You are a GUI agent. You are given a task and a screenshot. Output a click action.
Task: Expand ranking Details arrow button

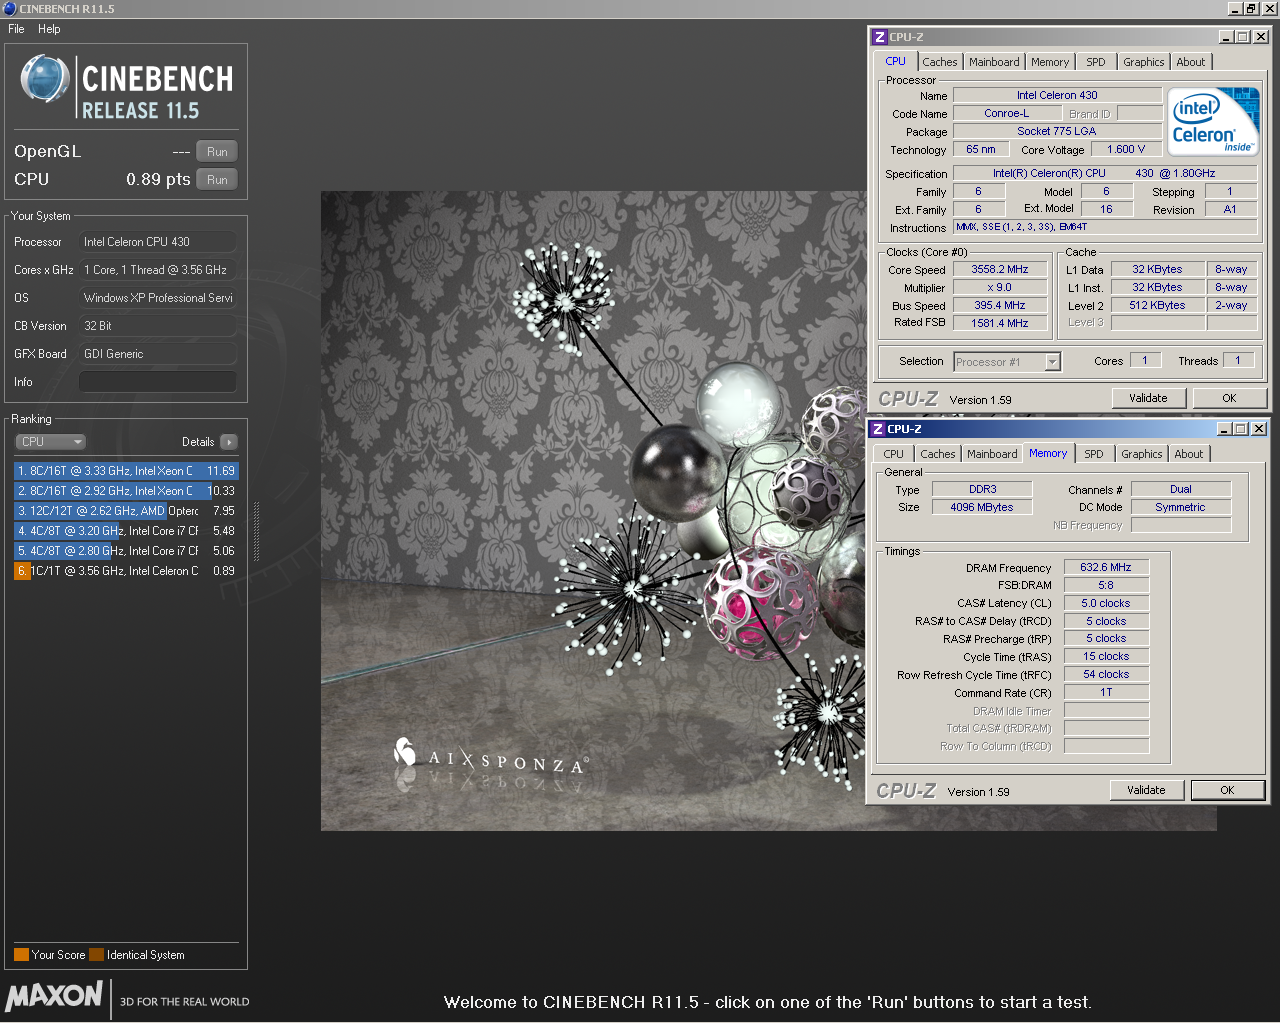point(229,442)
